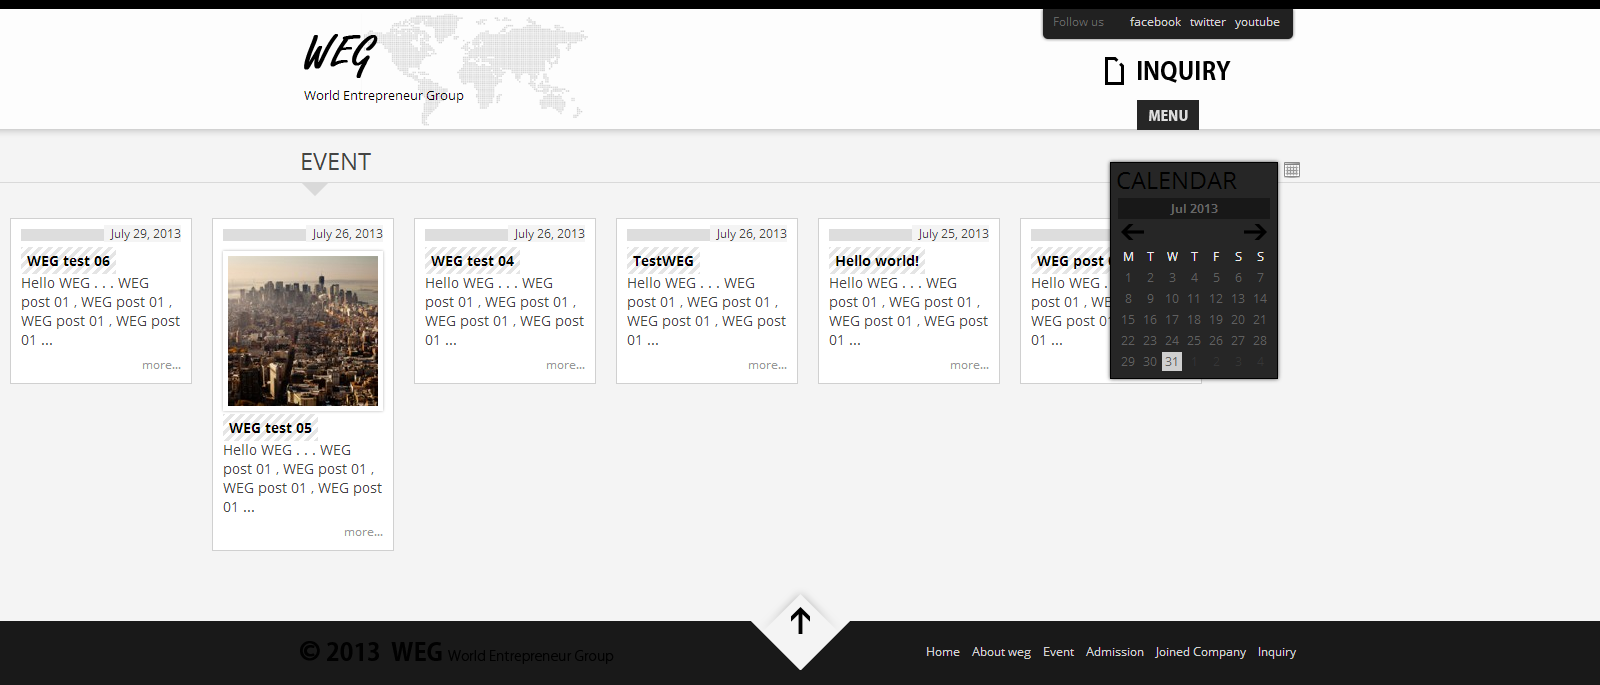1600x685 pixels.
Task: Click the scroll-to-top arrow
Action: 800,622
